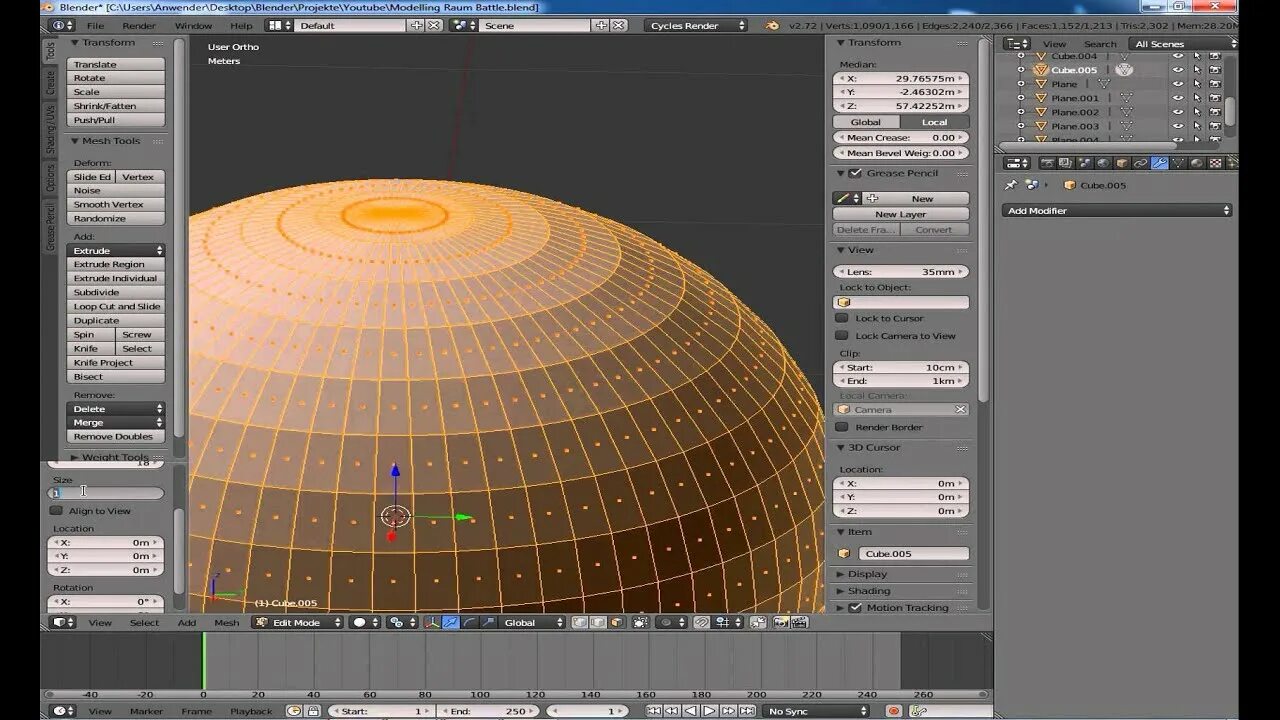Enable the Align to View checkbox

tap(57, 511)
